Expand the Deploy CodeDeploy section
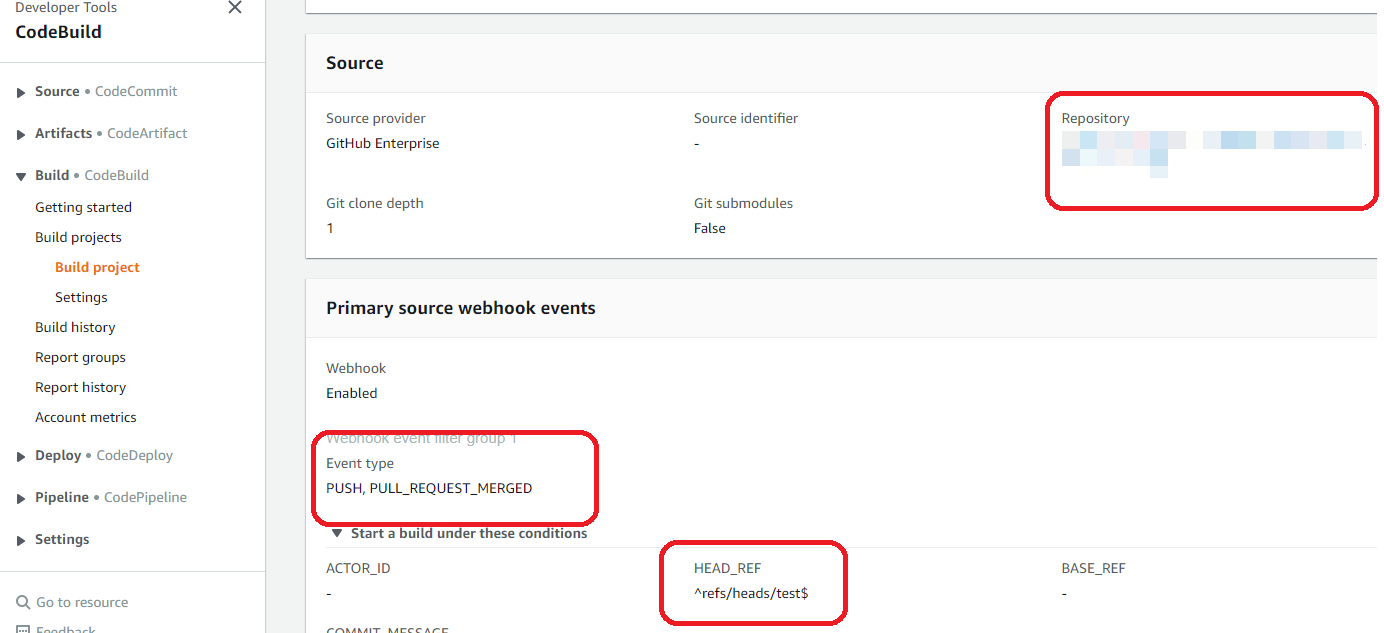1384x633 pixels. 22,456
